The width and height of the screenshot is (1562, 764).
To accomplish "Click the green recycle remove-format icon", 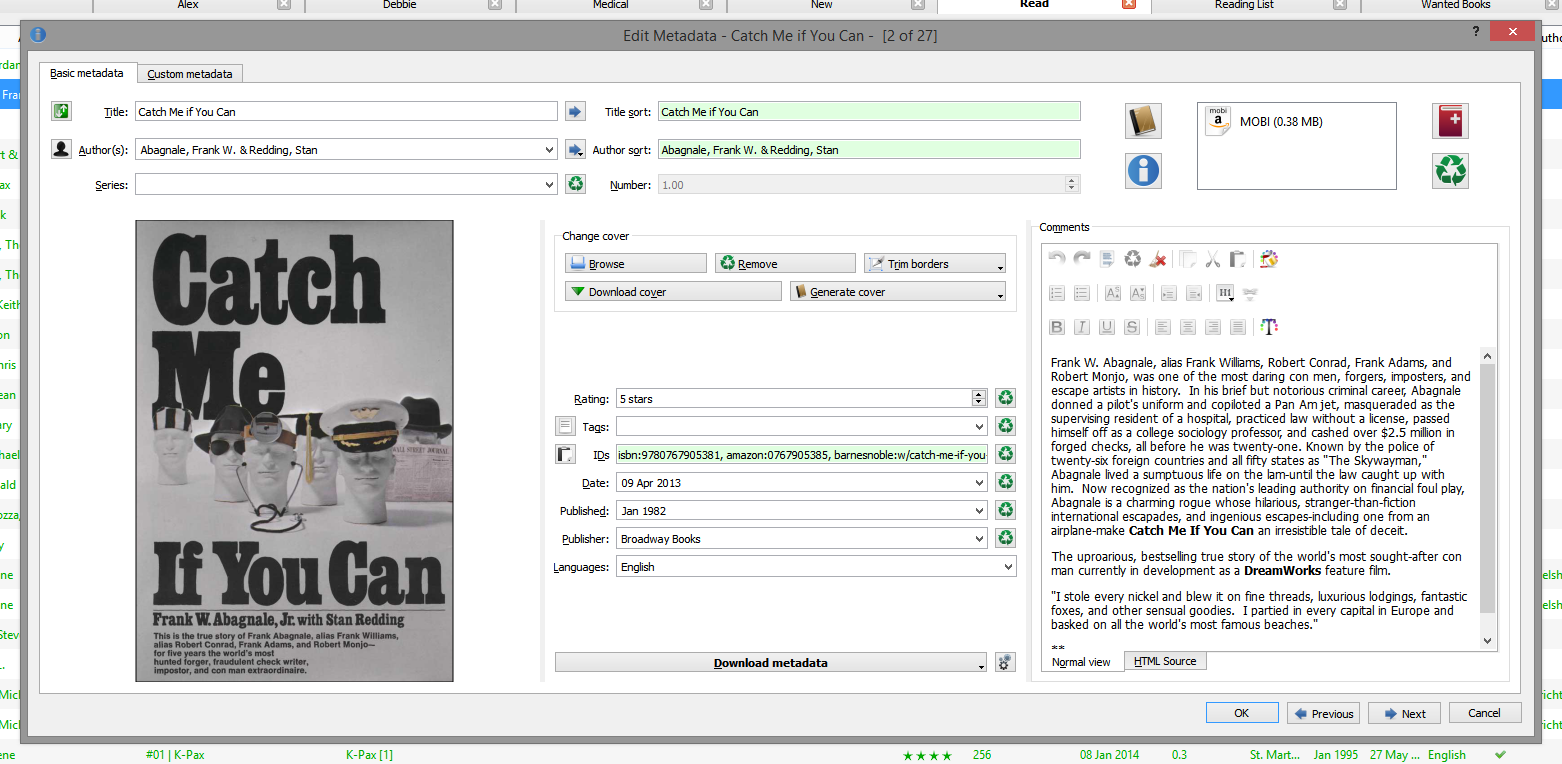I will tap(1450, 170).
